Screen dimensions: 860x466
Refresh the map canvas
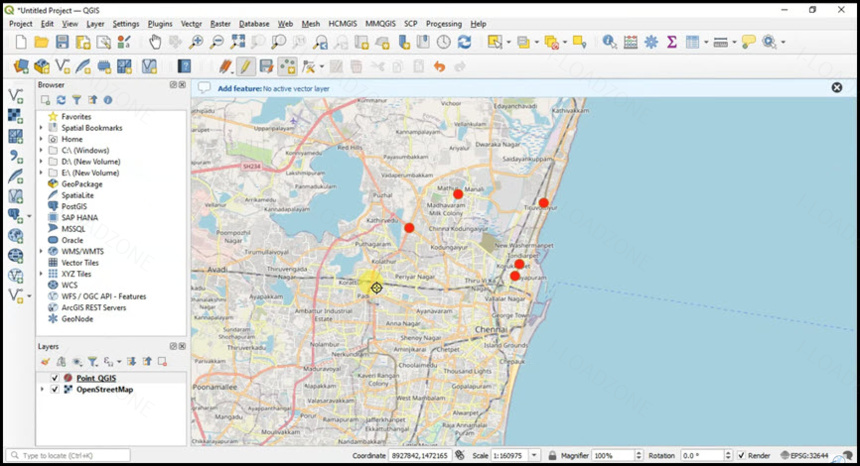(465, 42)
